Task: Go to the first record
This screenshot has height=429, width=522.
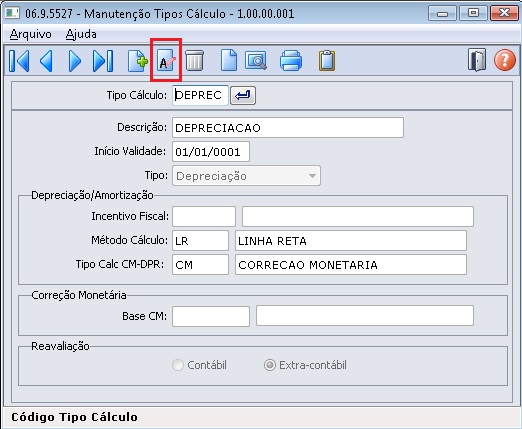Action: coord(19,61)
